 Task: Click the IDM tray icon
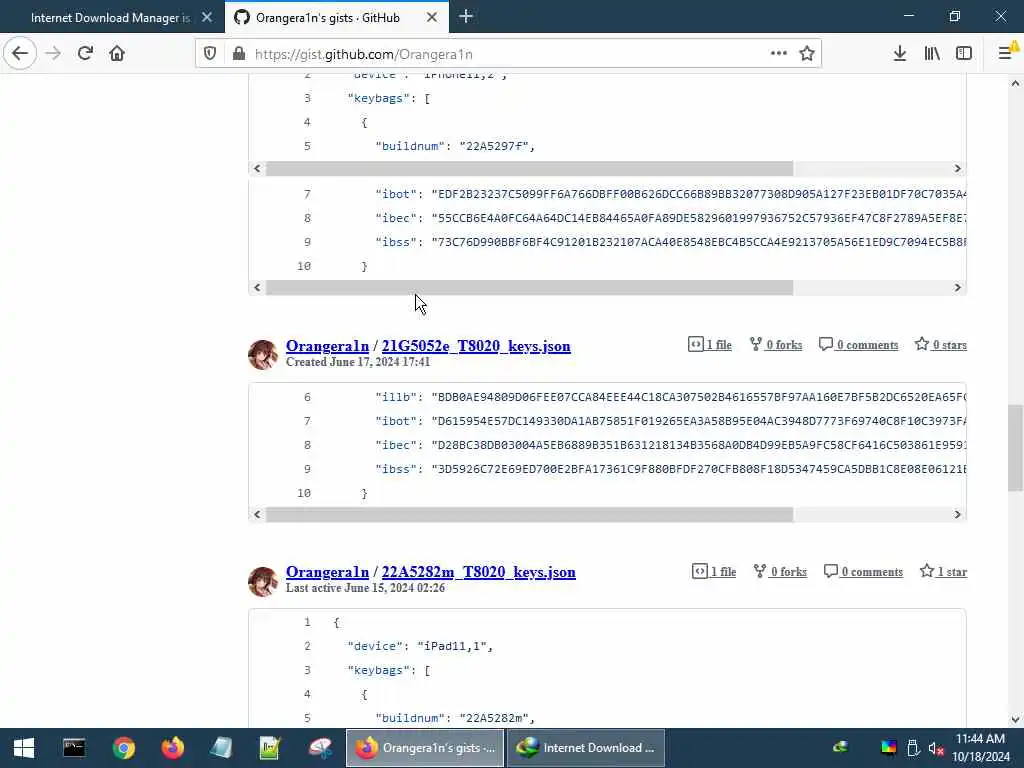(x=841, y=746)
